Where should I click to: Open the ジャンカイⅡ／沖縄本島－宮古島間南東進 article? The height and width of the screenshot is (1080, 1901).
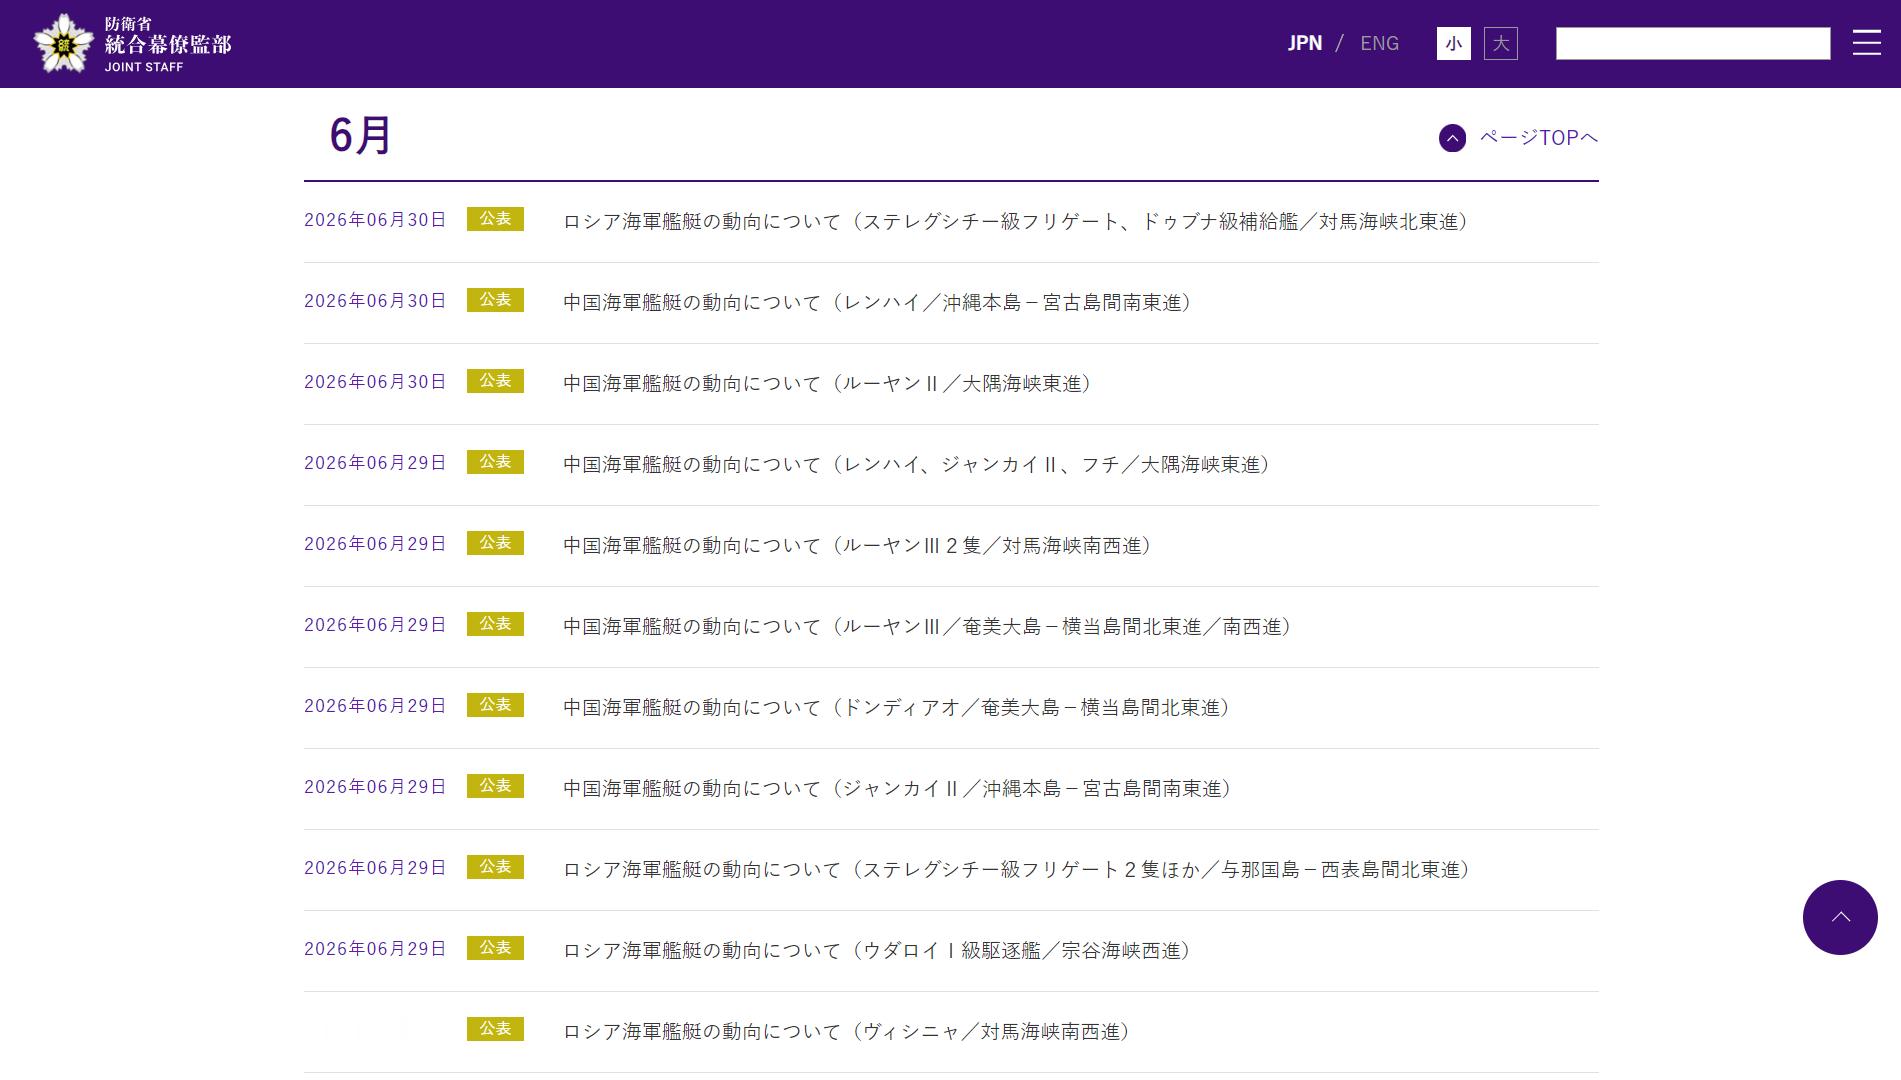tap(897, 789)
